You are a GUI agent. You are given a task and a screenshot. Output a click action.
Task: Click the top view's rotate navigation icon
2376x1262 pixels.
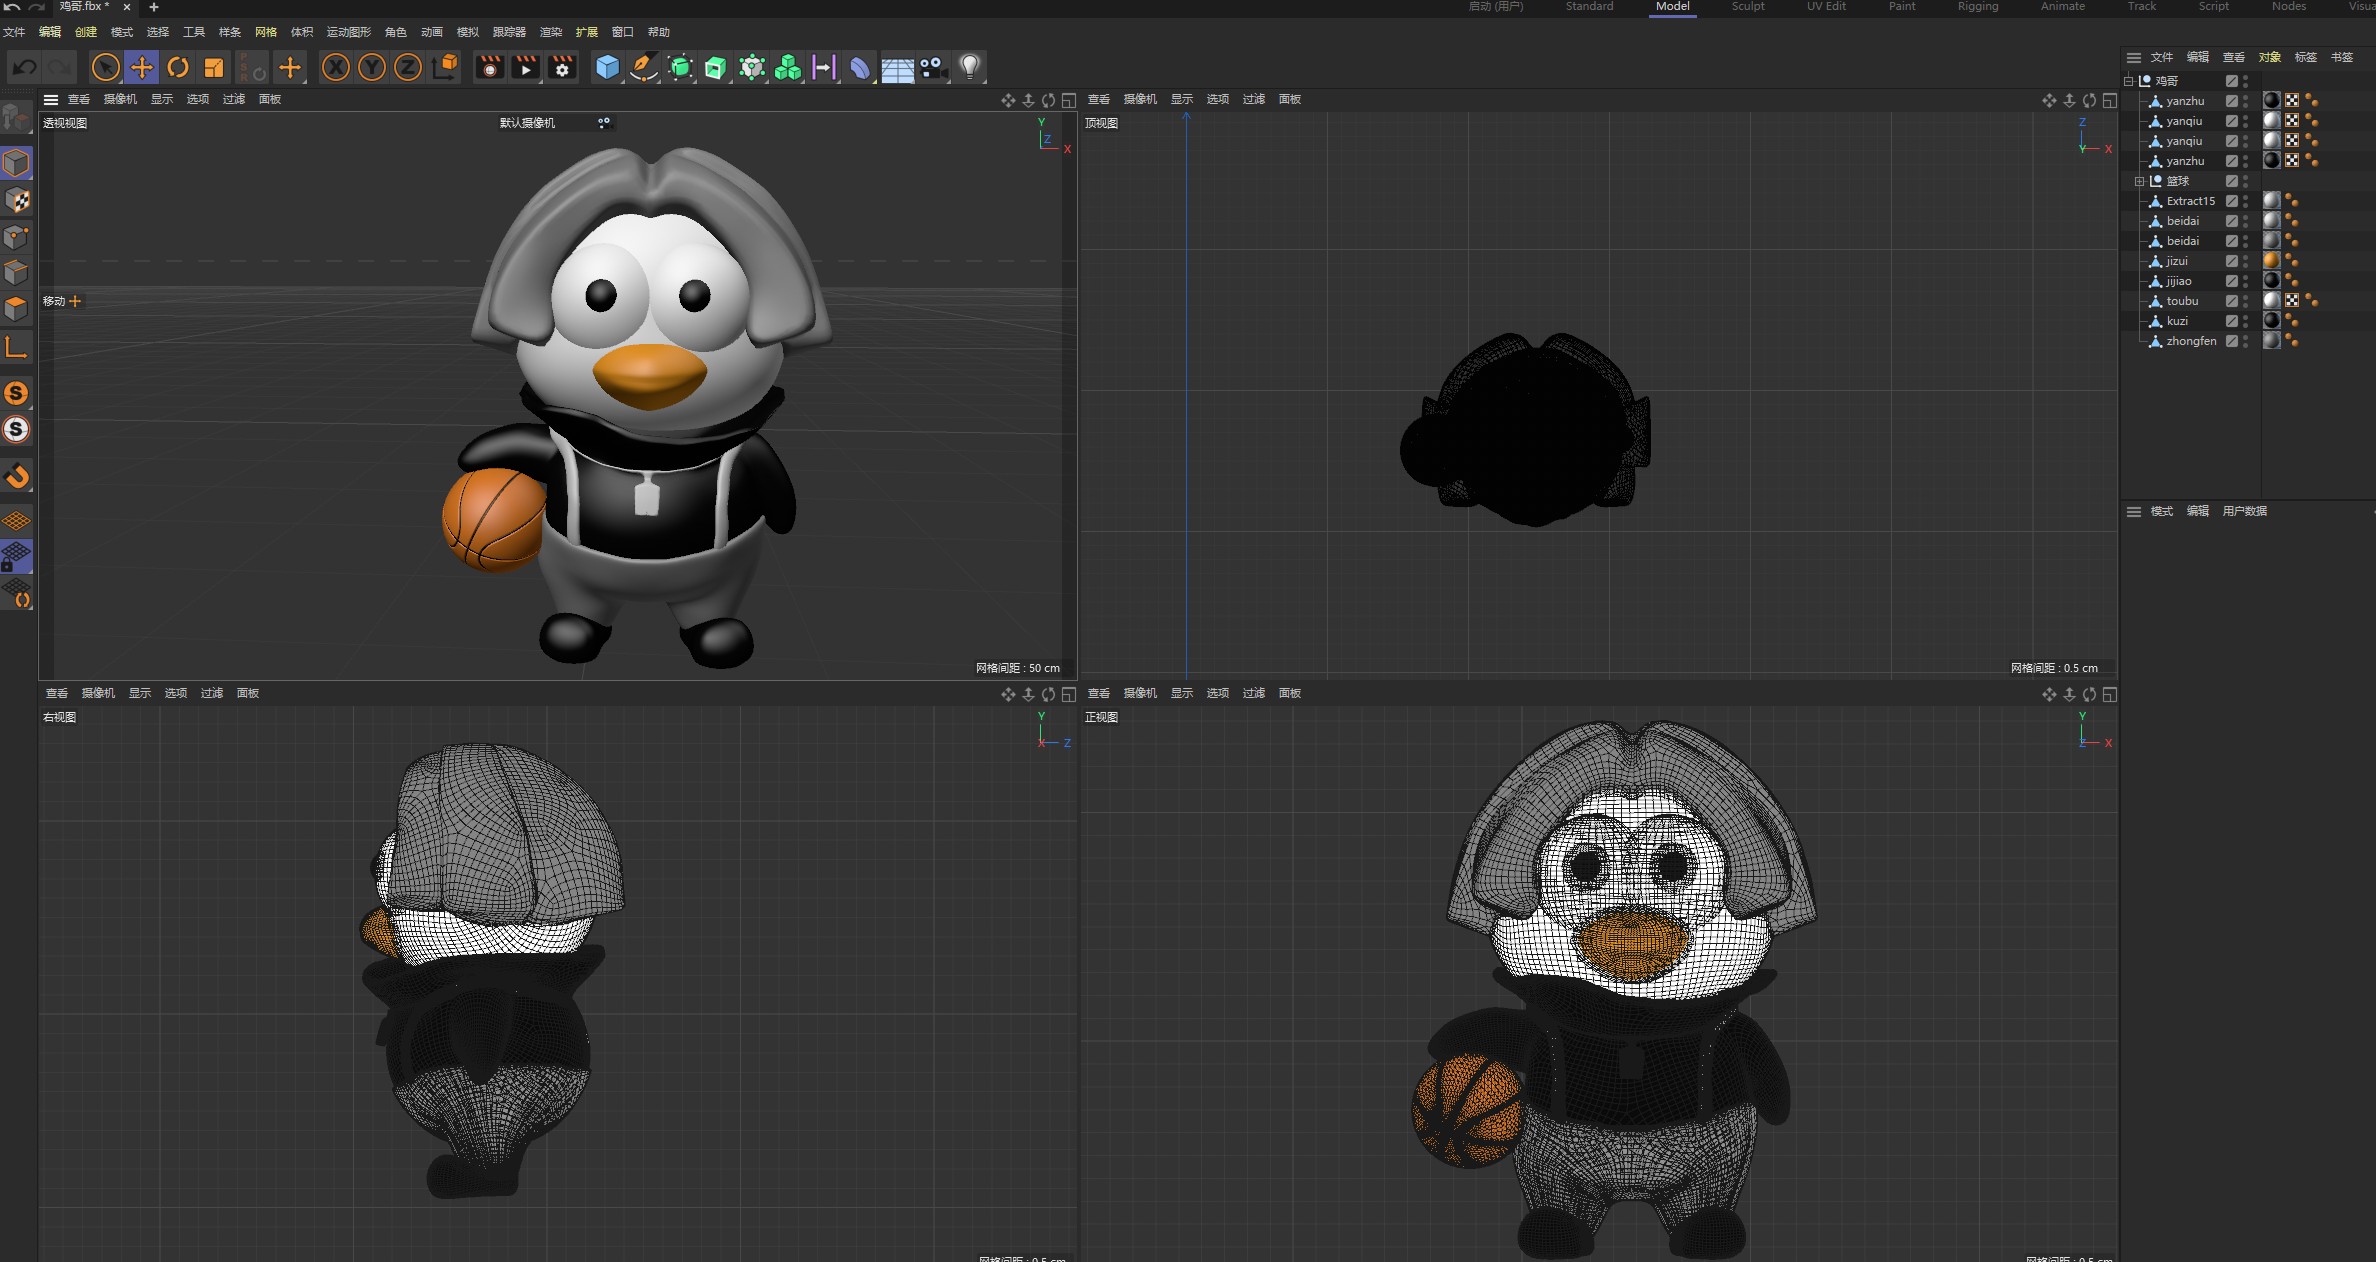(x=2090, y=100)
